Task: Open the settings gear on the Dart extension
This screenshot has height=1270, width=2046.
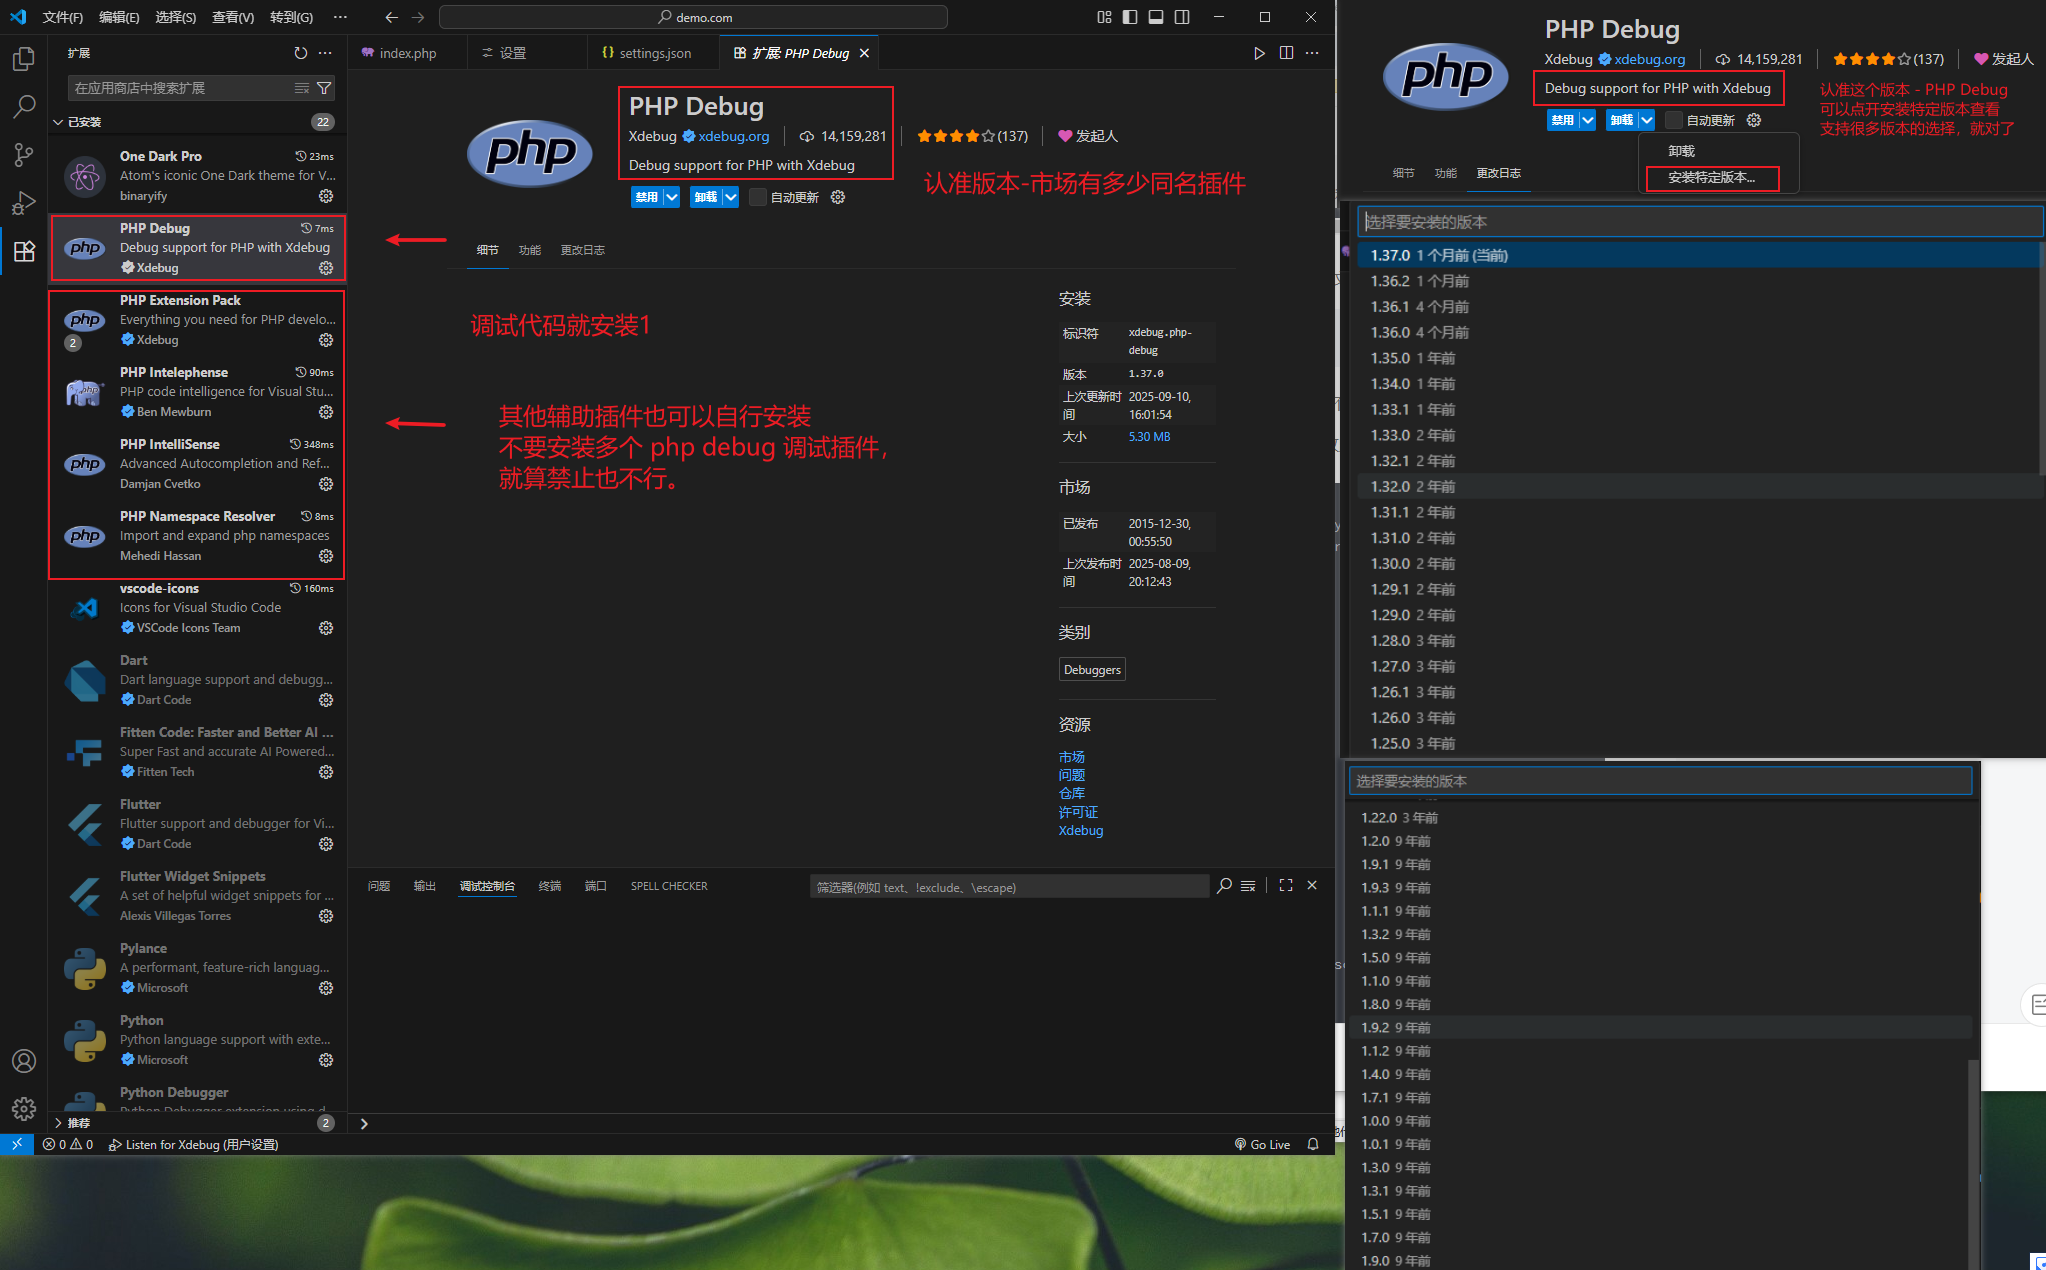Action: [x=326, y=700]
